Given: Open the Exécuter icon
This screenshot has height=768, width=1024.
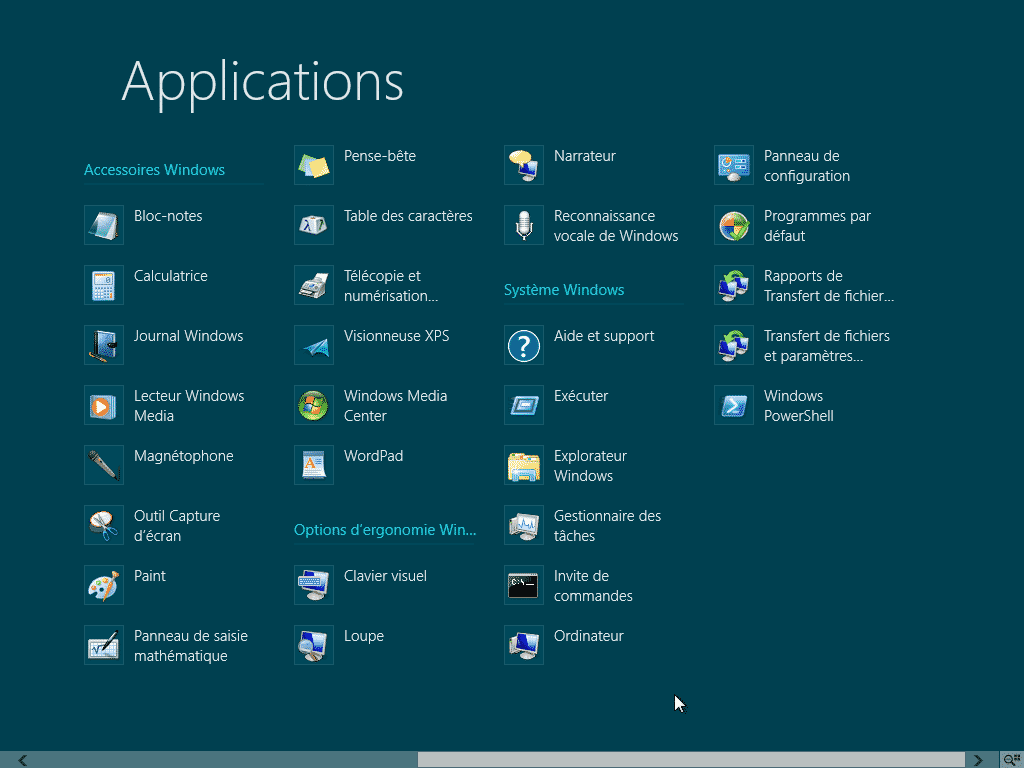Looking at the screenshot, I should (x=524, y=406).
